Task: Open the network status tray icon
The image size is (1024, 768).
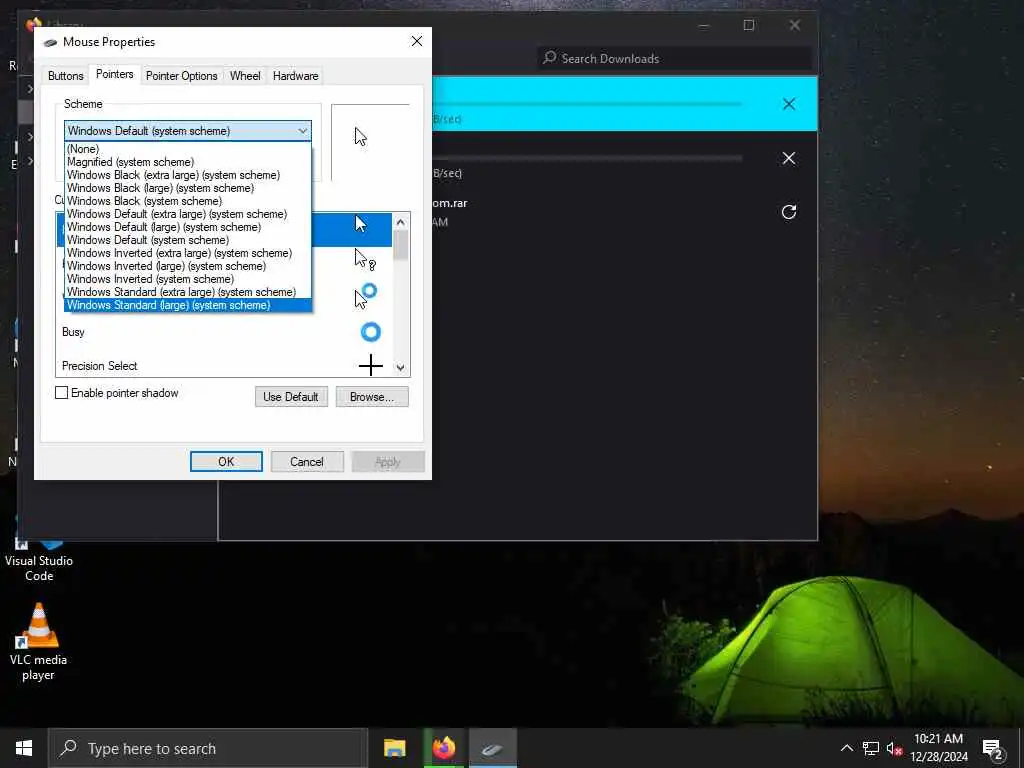Action: coord(871,748)
